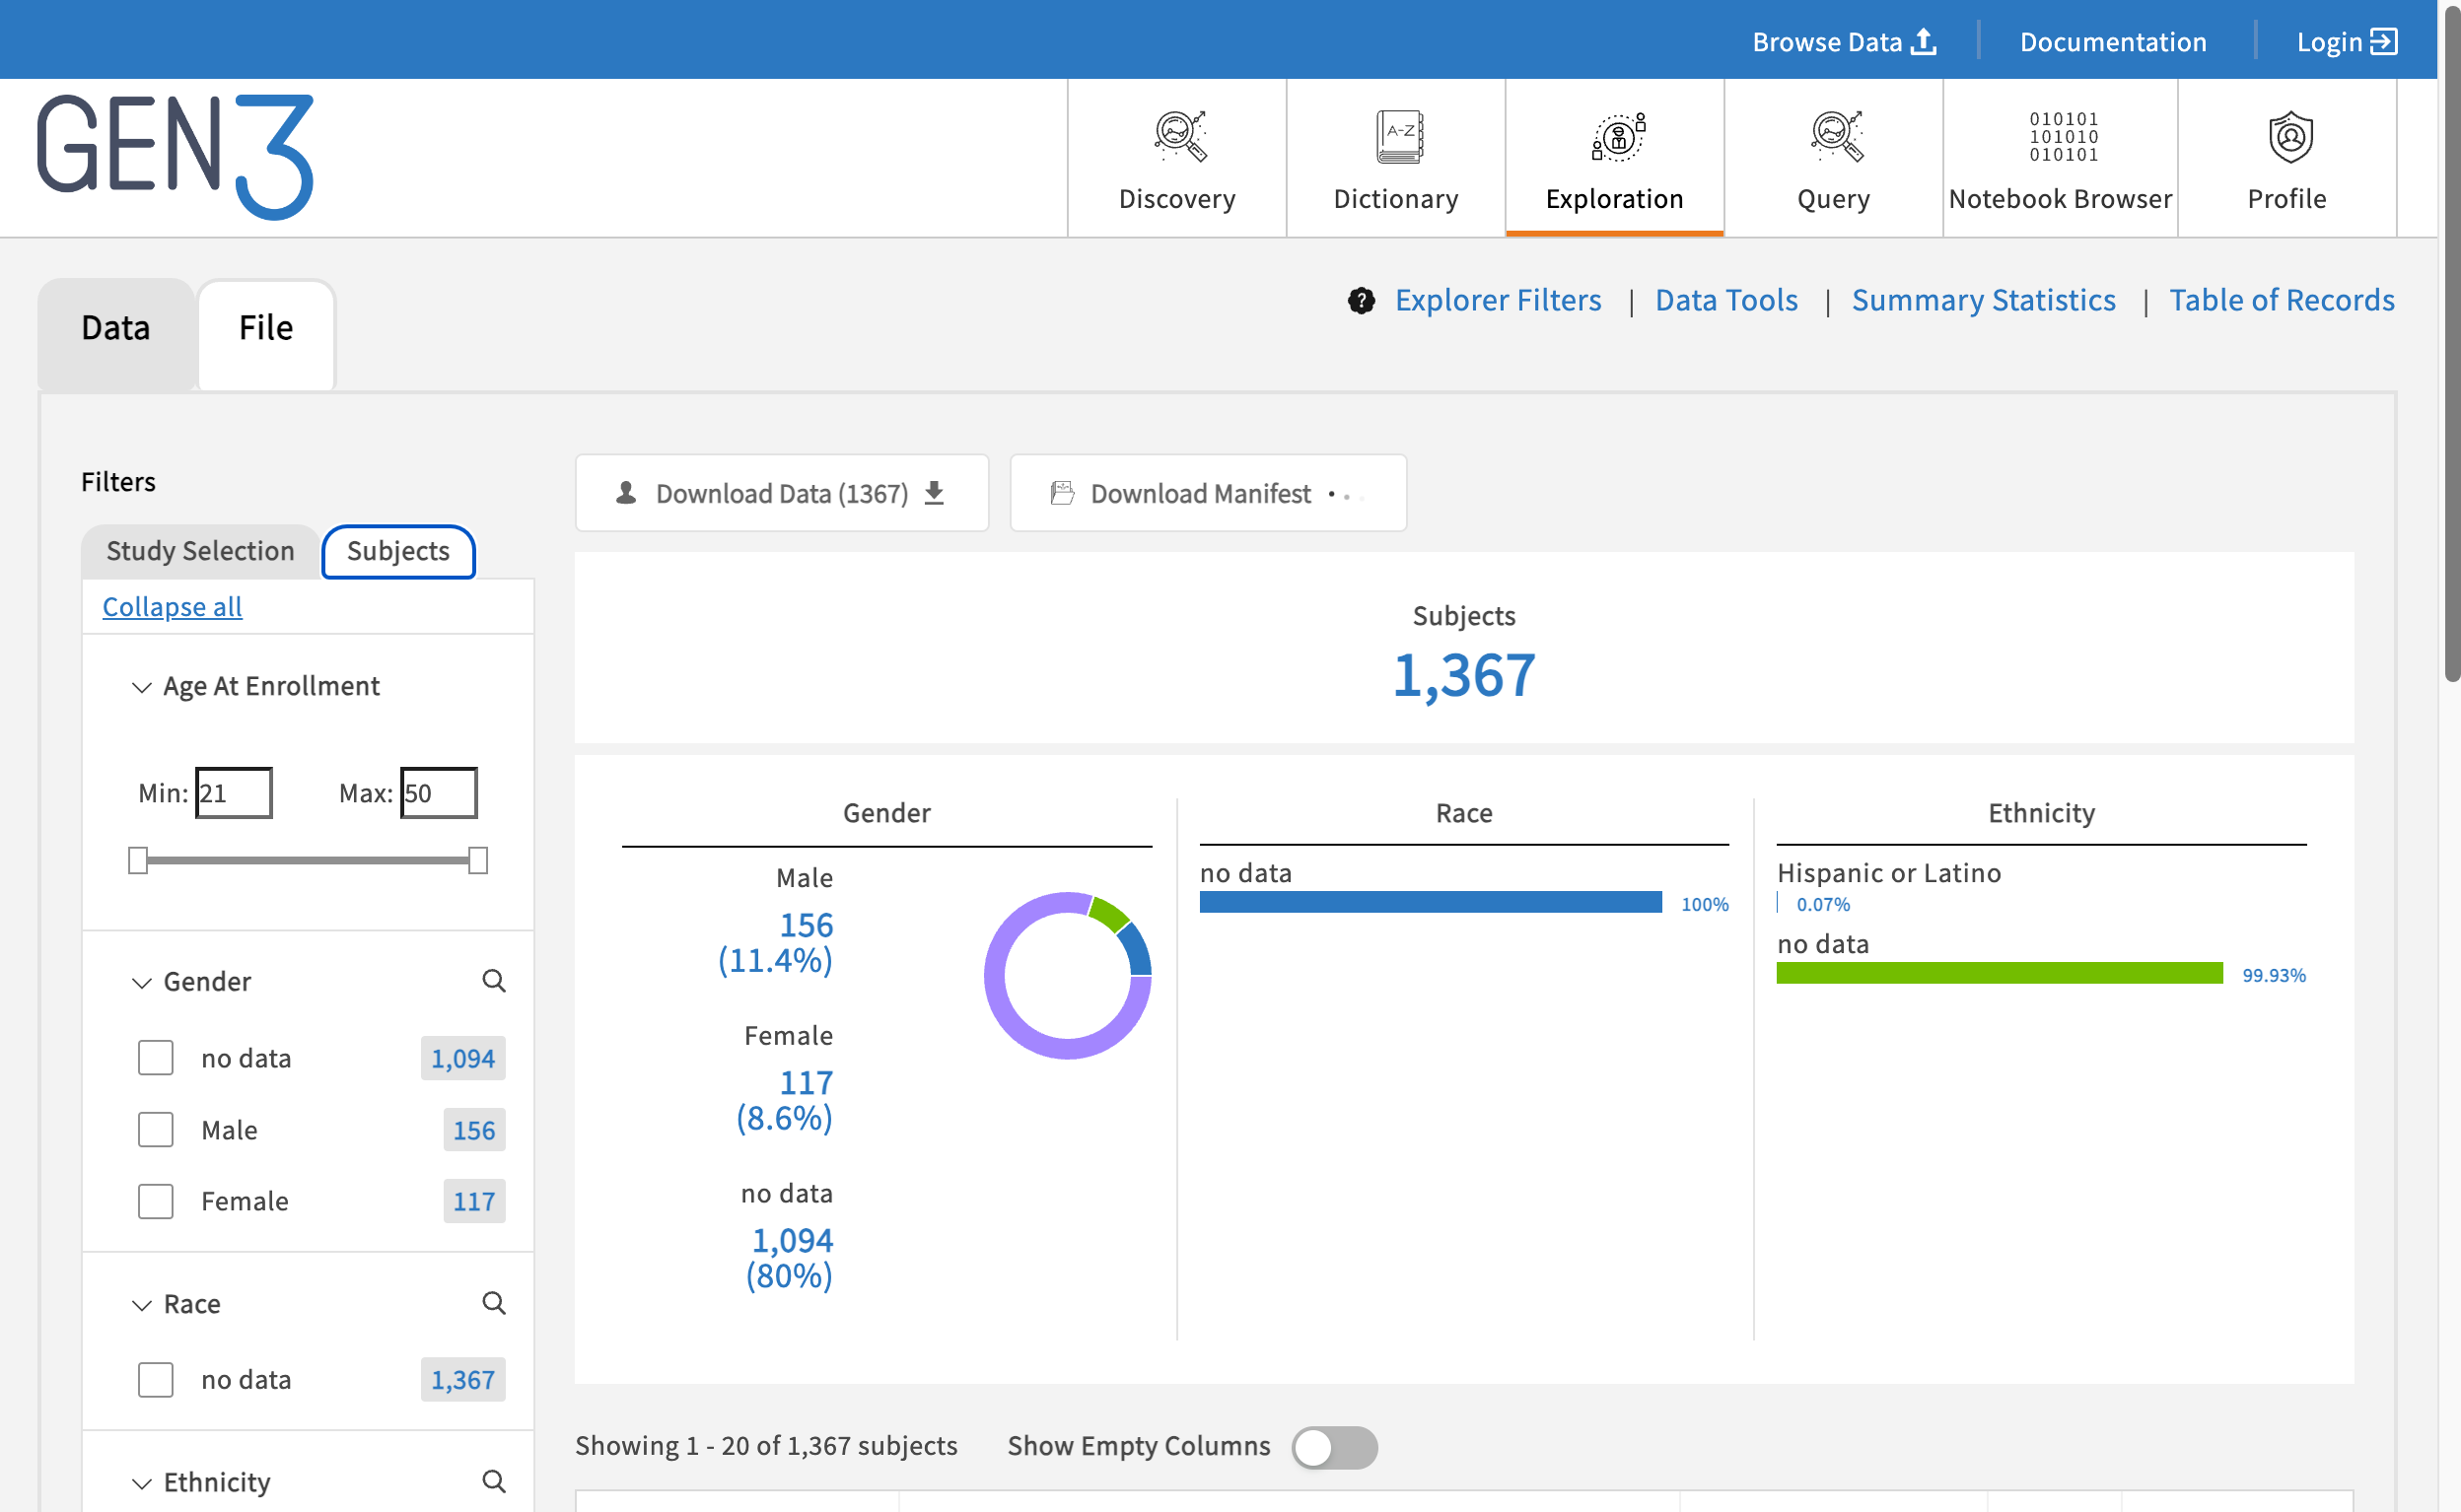Jump to Explorer Filters link
Screen dimensions: 2461x1512
pyautogui.click(x=1498, y=300)
